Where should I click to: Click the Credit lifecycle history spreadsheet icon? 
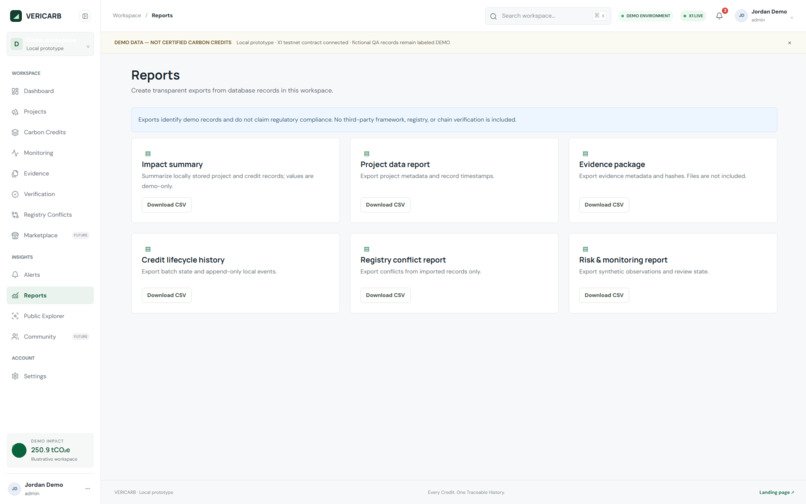(148, 249)
